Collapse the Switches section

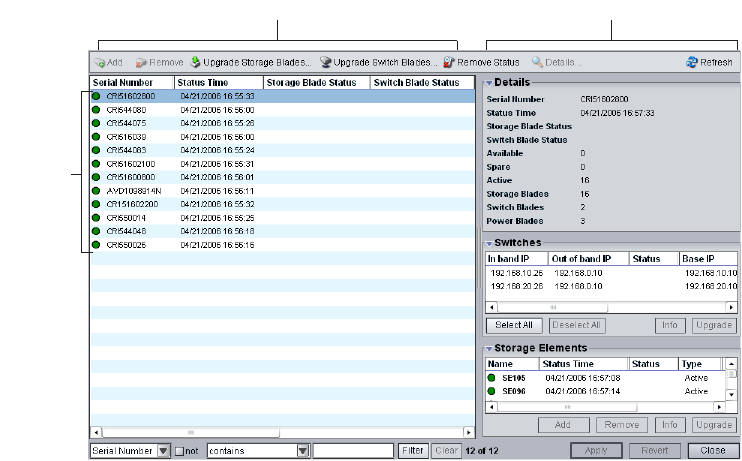tap(489, 243)
